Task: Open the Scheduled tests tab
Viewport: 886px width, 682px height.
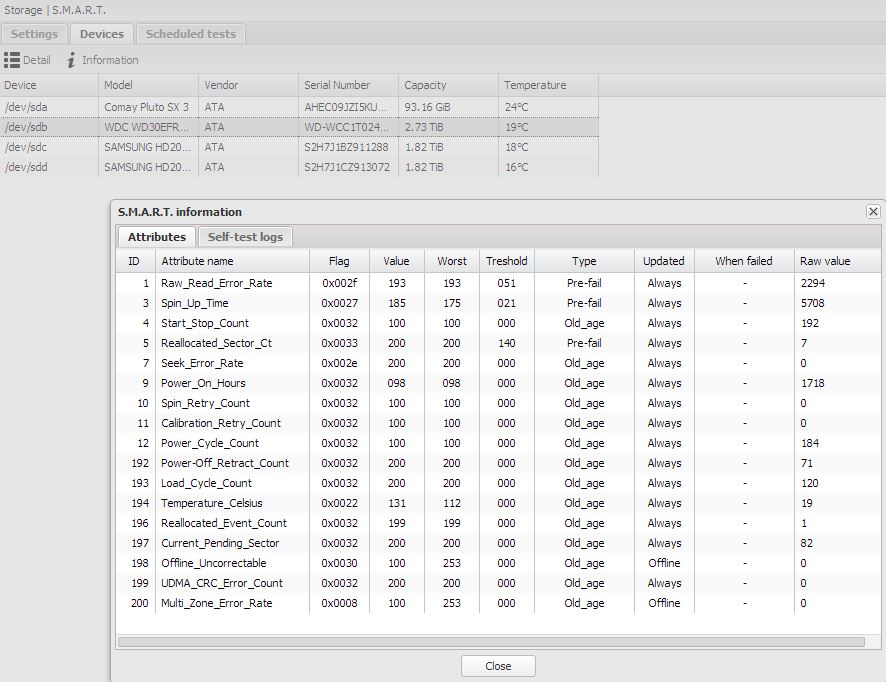Action: pos(191,34)
